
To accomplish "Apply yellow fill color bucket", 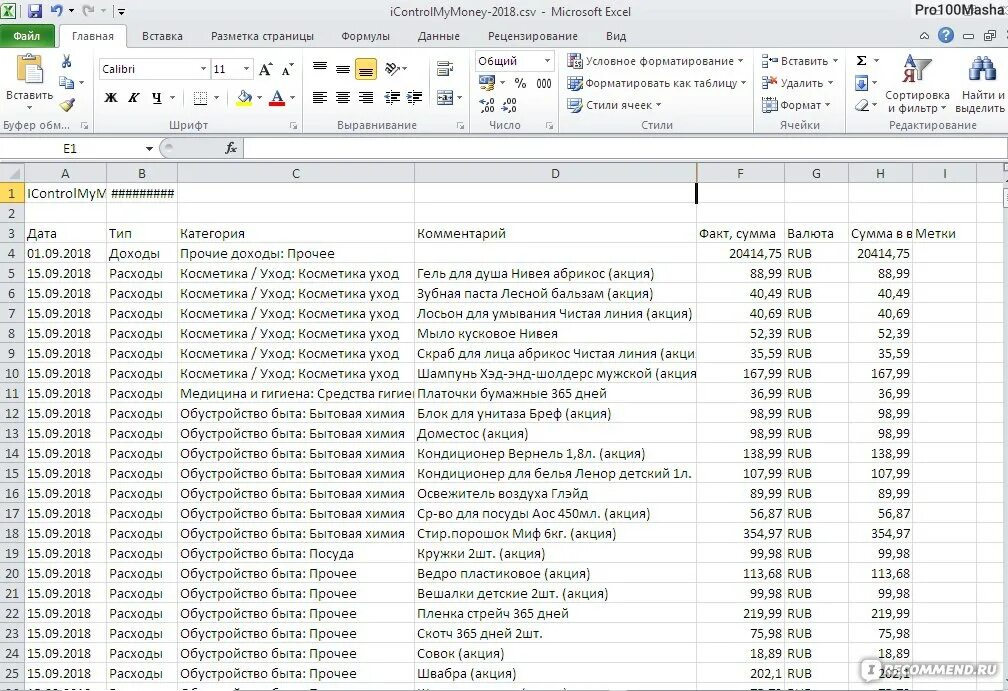I will [244, 98].
